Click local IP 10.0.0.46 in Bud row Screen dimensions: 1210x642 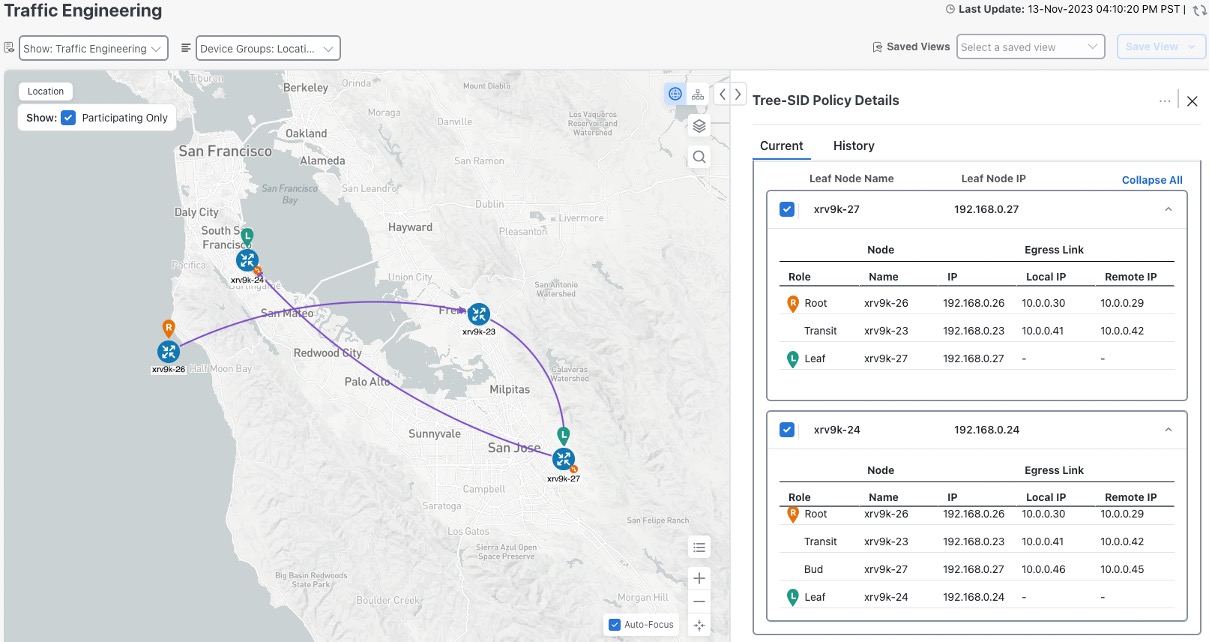tap(1043, 569)
